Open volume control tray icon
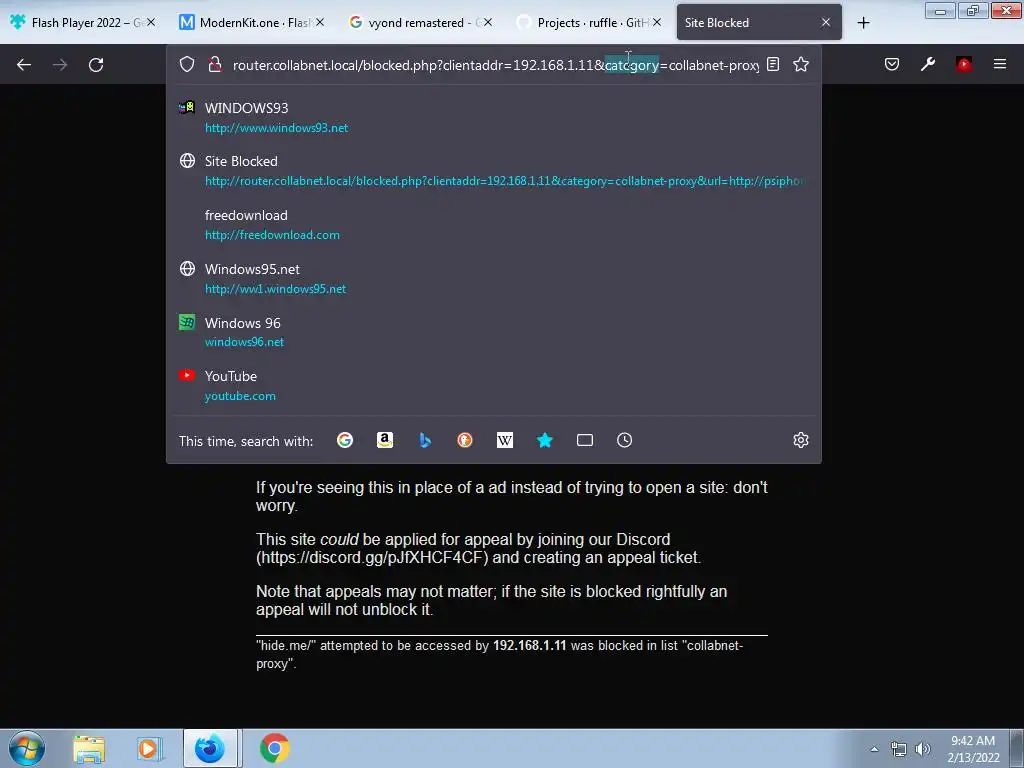The height and width of the screenshot is (768, 1024). (x=922, y=749)
